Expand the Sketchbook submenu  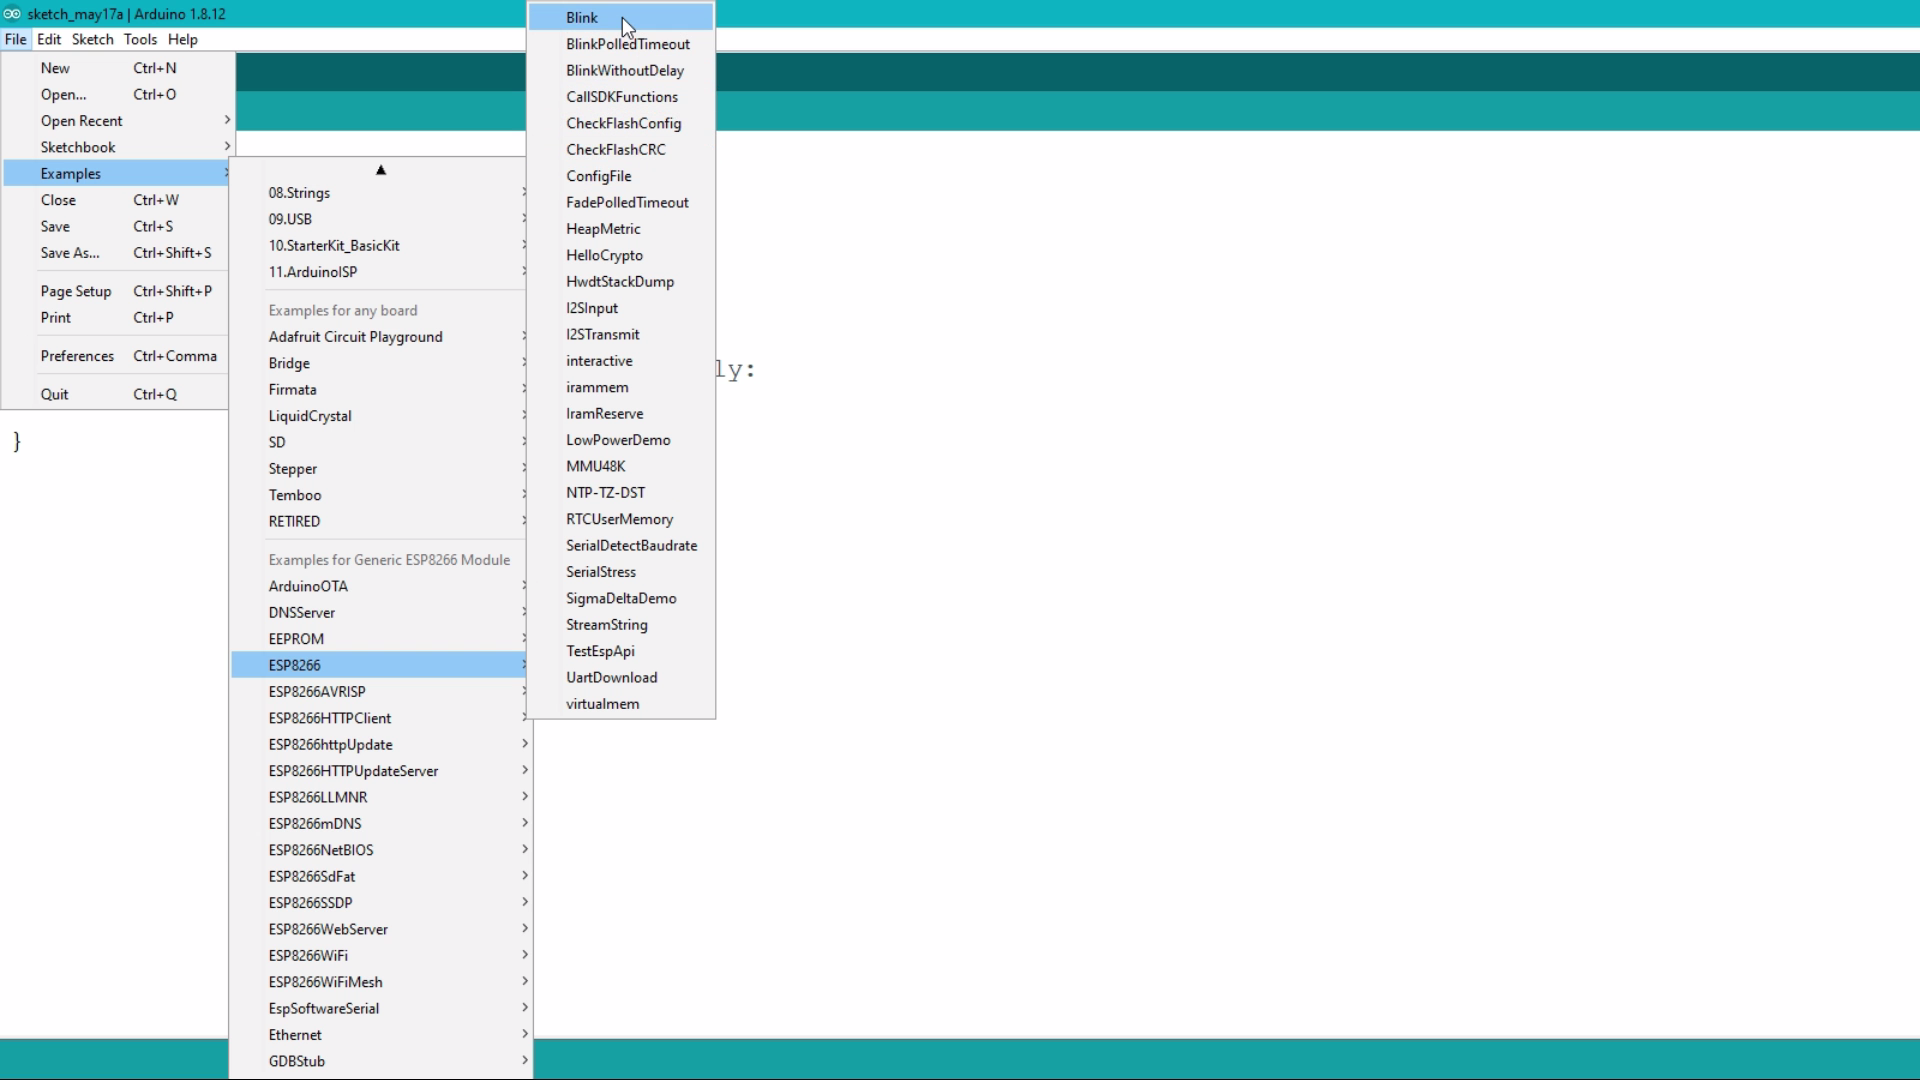[118, 147]
